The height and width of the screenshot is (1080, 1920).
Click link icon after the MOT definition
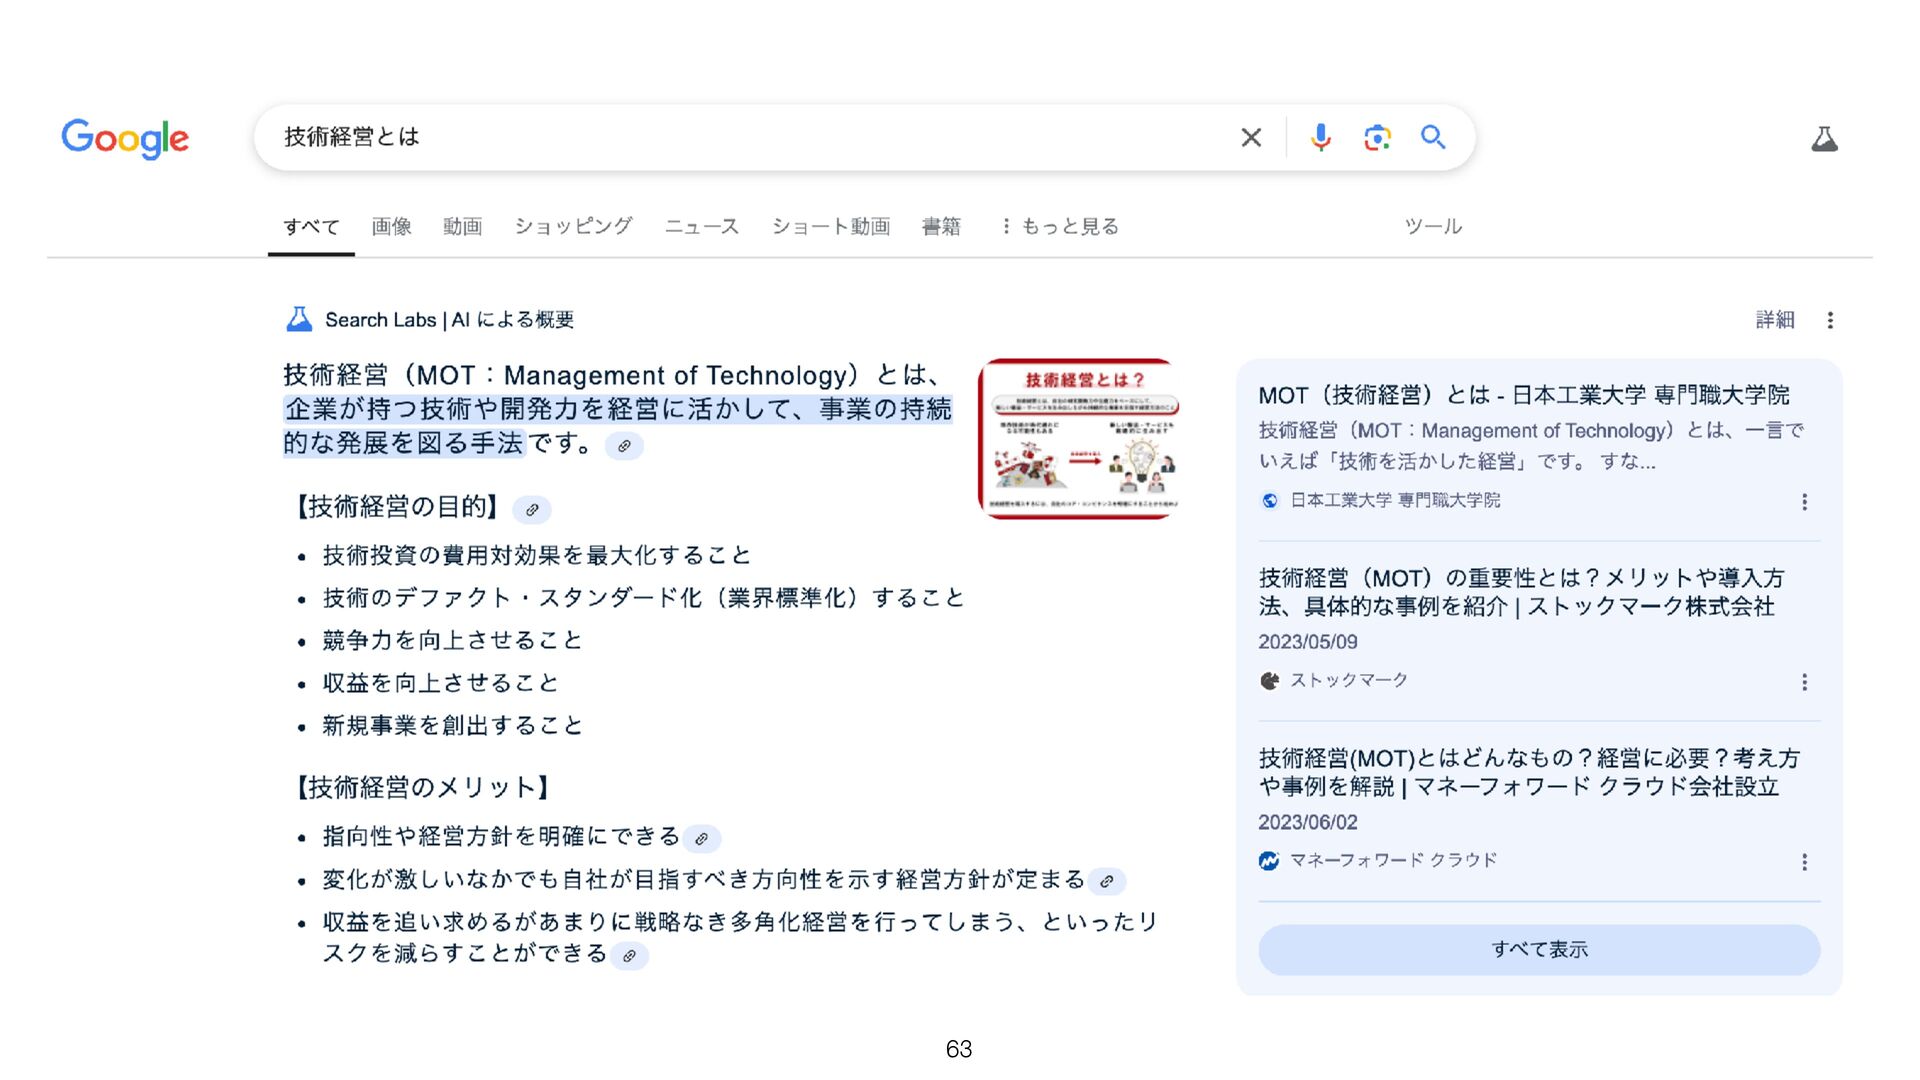(624, 446)
